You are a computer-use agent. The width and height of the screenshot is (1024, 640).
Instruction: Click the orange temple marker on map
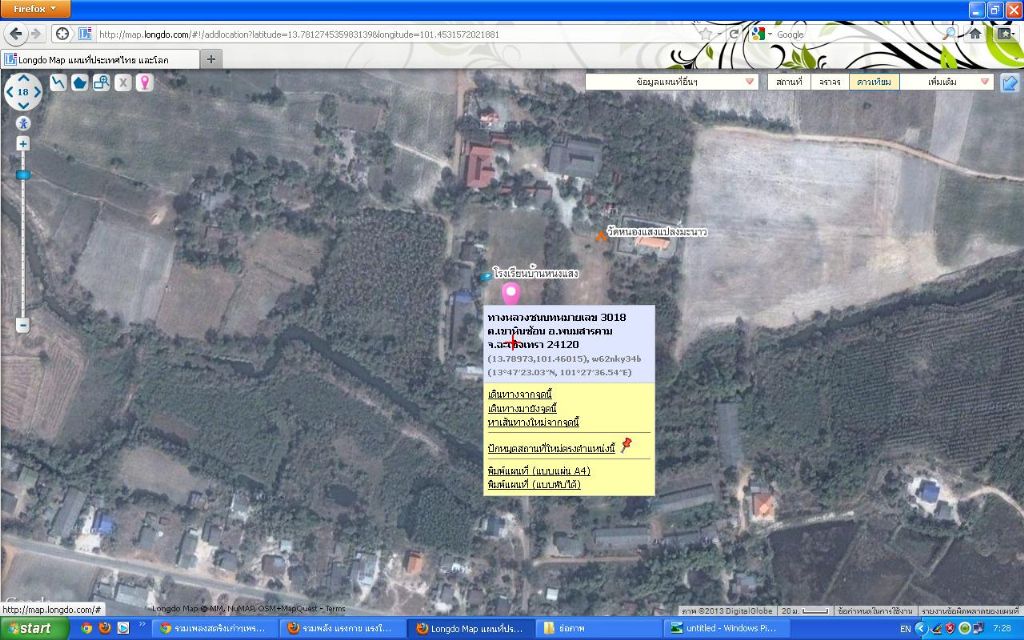coord(602,236)
